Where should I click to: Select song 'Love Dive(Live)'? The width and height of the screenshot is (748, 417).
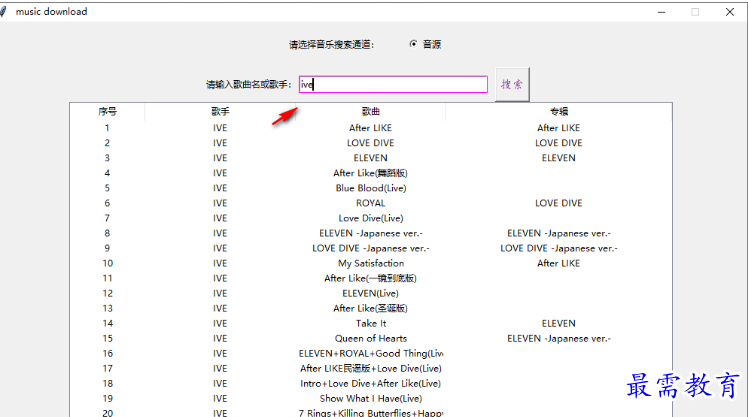pos(371,218)
